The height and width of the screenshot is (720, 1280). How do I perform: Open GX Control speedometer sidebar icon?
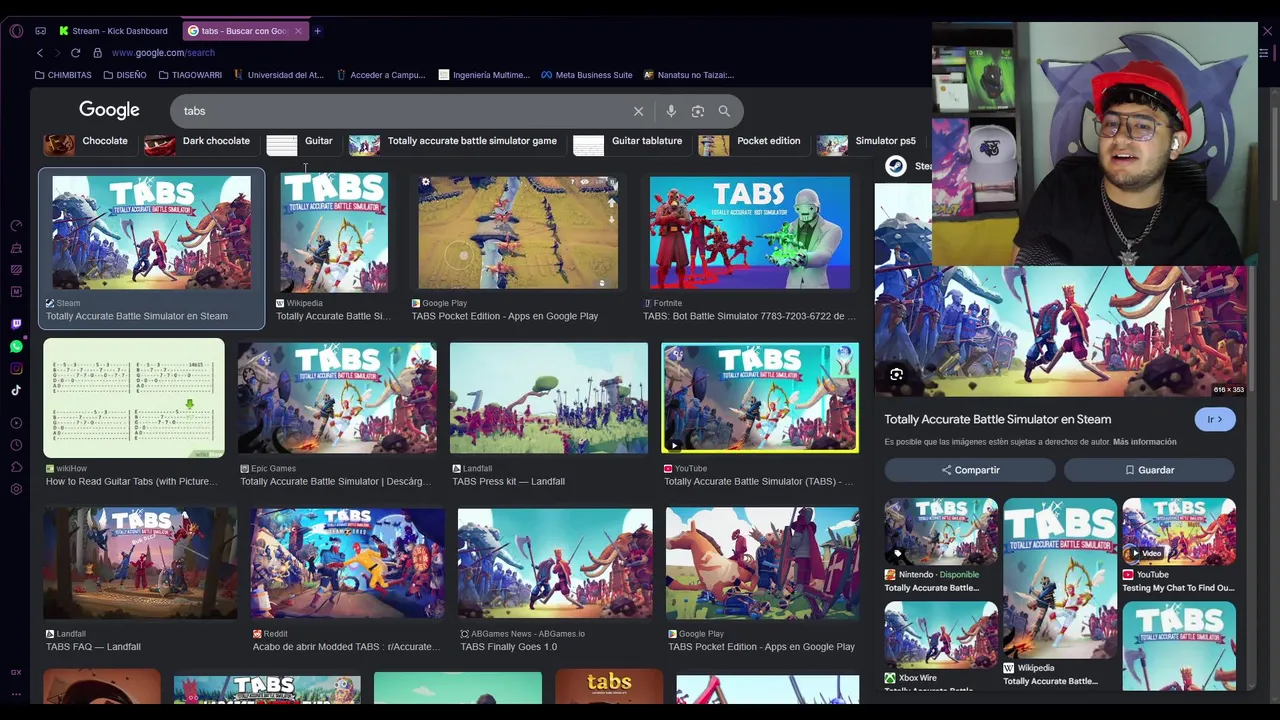pyautogui.click(x=16, y=225)
